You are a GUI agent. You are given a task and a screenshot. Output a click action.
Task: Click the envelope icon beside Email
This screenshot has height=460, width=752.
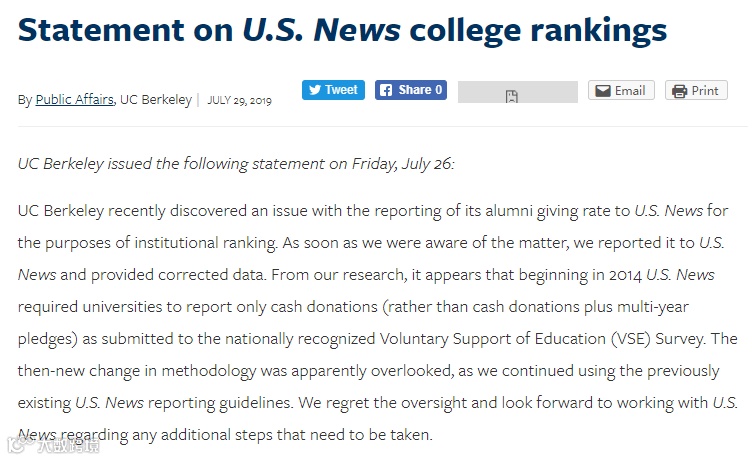click(x=602, y=91)
